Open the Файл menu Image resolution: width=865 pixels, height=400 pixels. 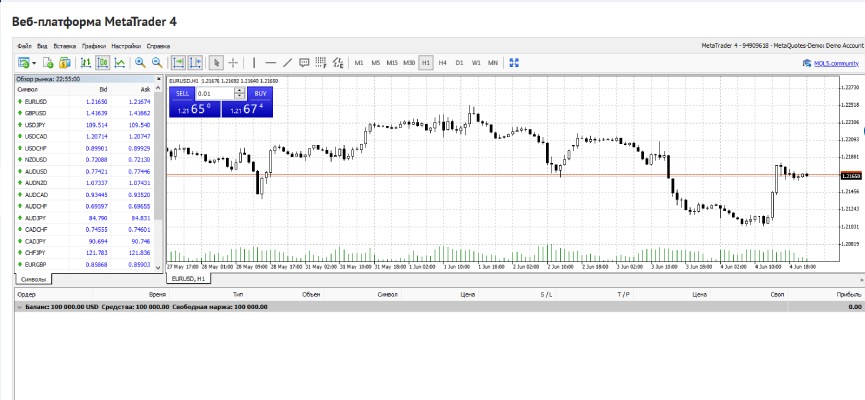[25, 46]
